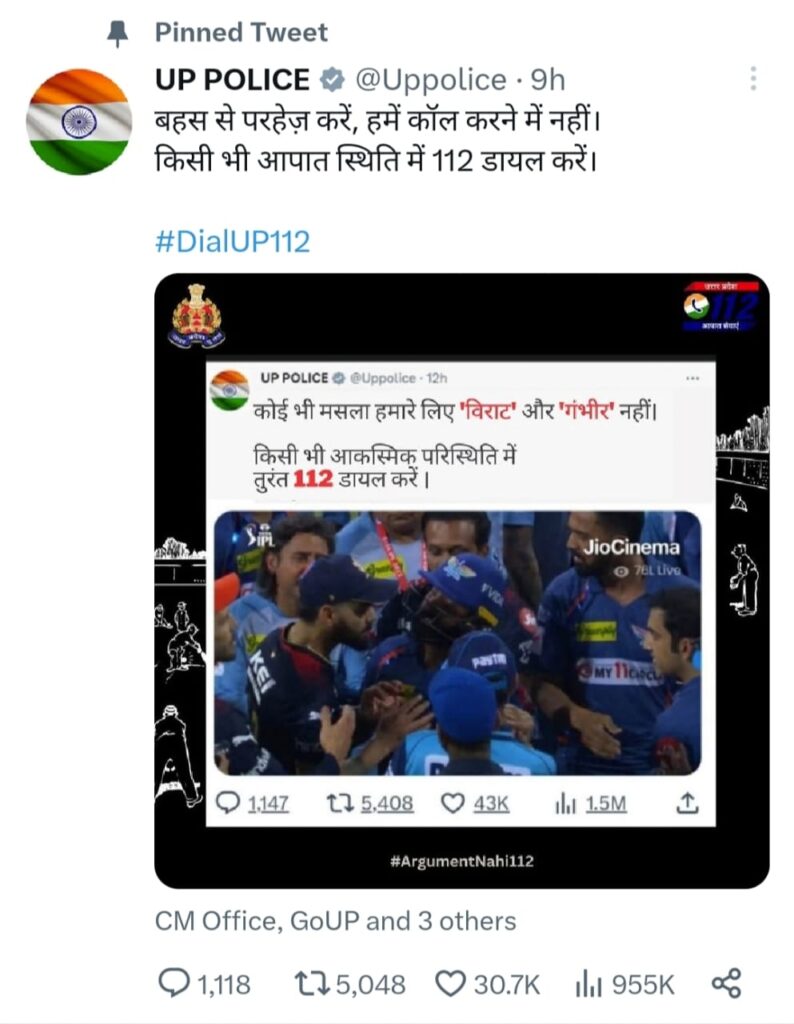Click the UP POLICE display name
Image resolution: width=794 pixels, height=1024 pixels.
pyautogui.click(x=232, y=80)
